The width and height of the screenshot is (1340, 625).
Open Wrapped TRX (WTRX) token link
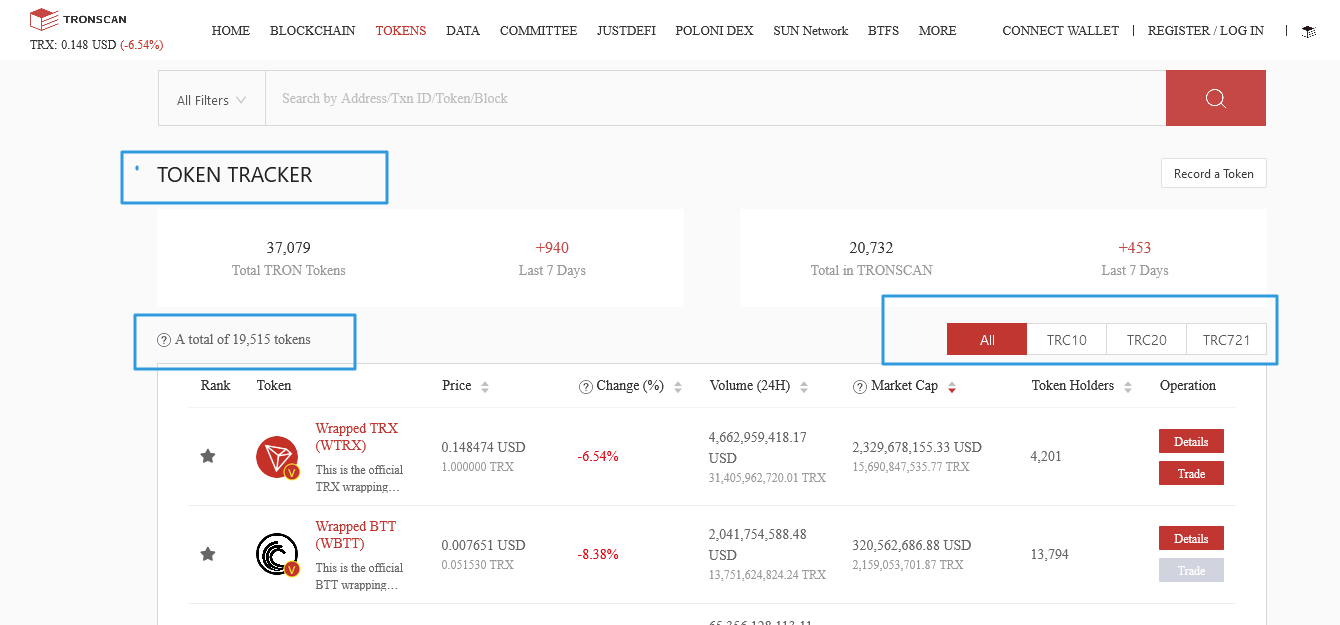coord(356,437)
